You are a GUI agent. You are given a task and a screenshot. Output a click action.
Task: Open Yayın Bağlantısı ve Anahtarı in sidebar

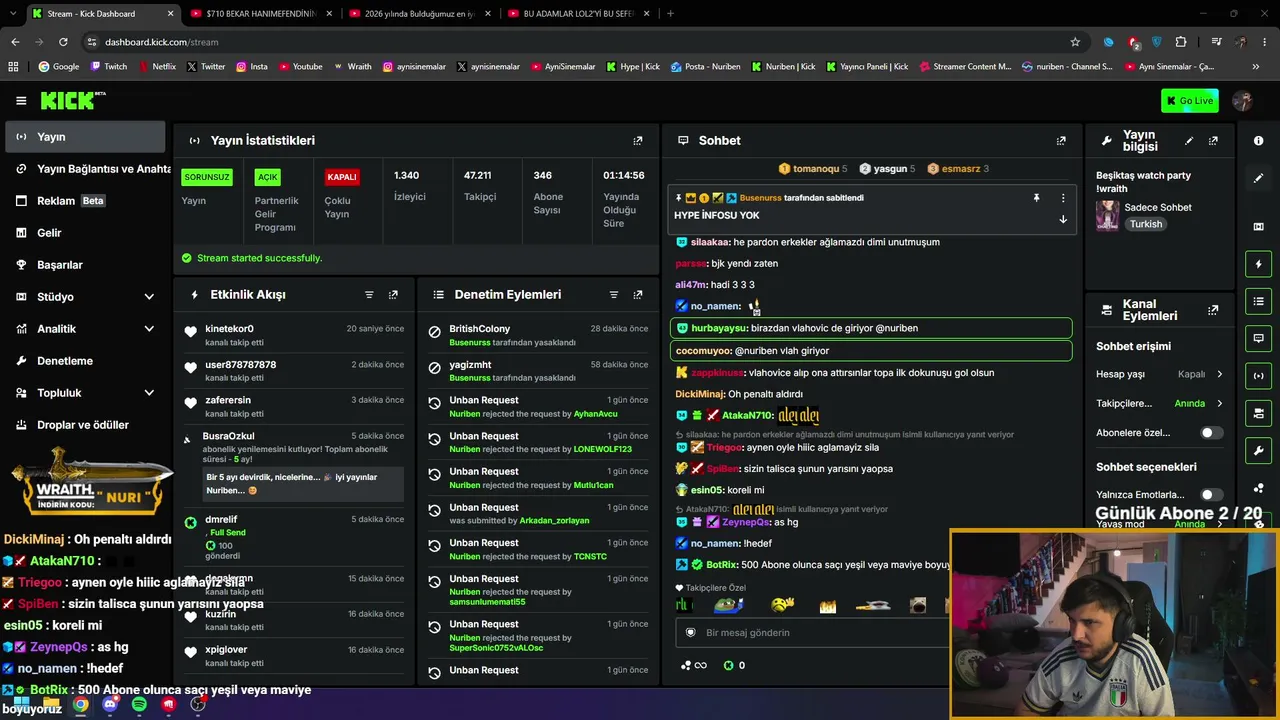85,169
